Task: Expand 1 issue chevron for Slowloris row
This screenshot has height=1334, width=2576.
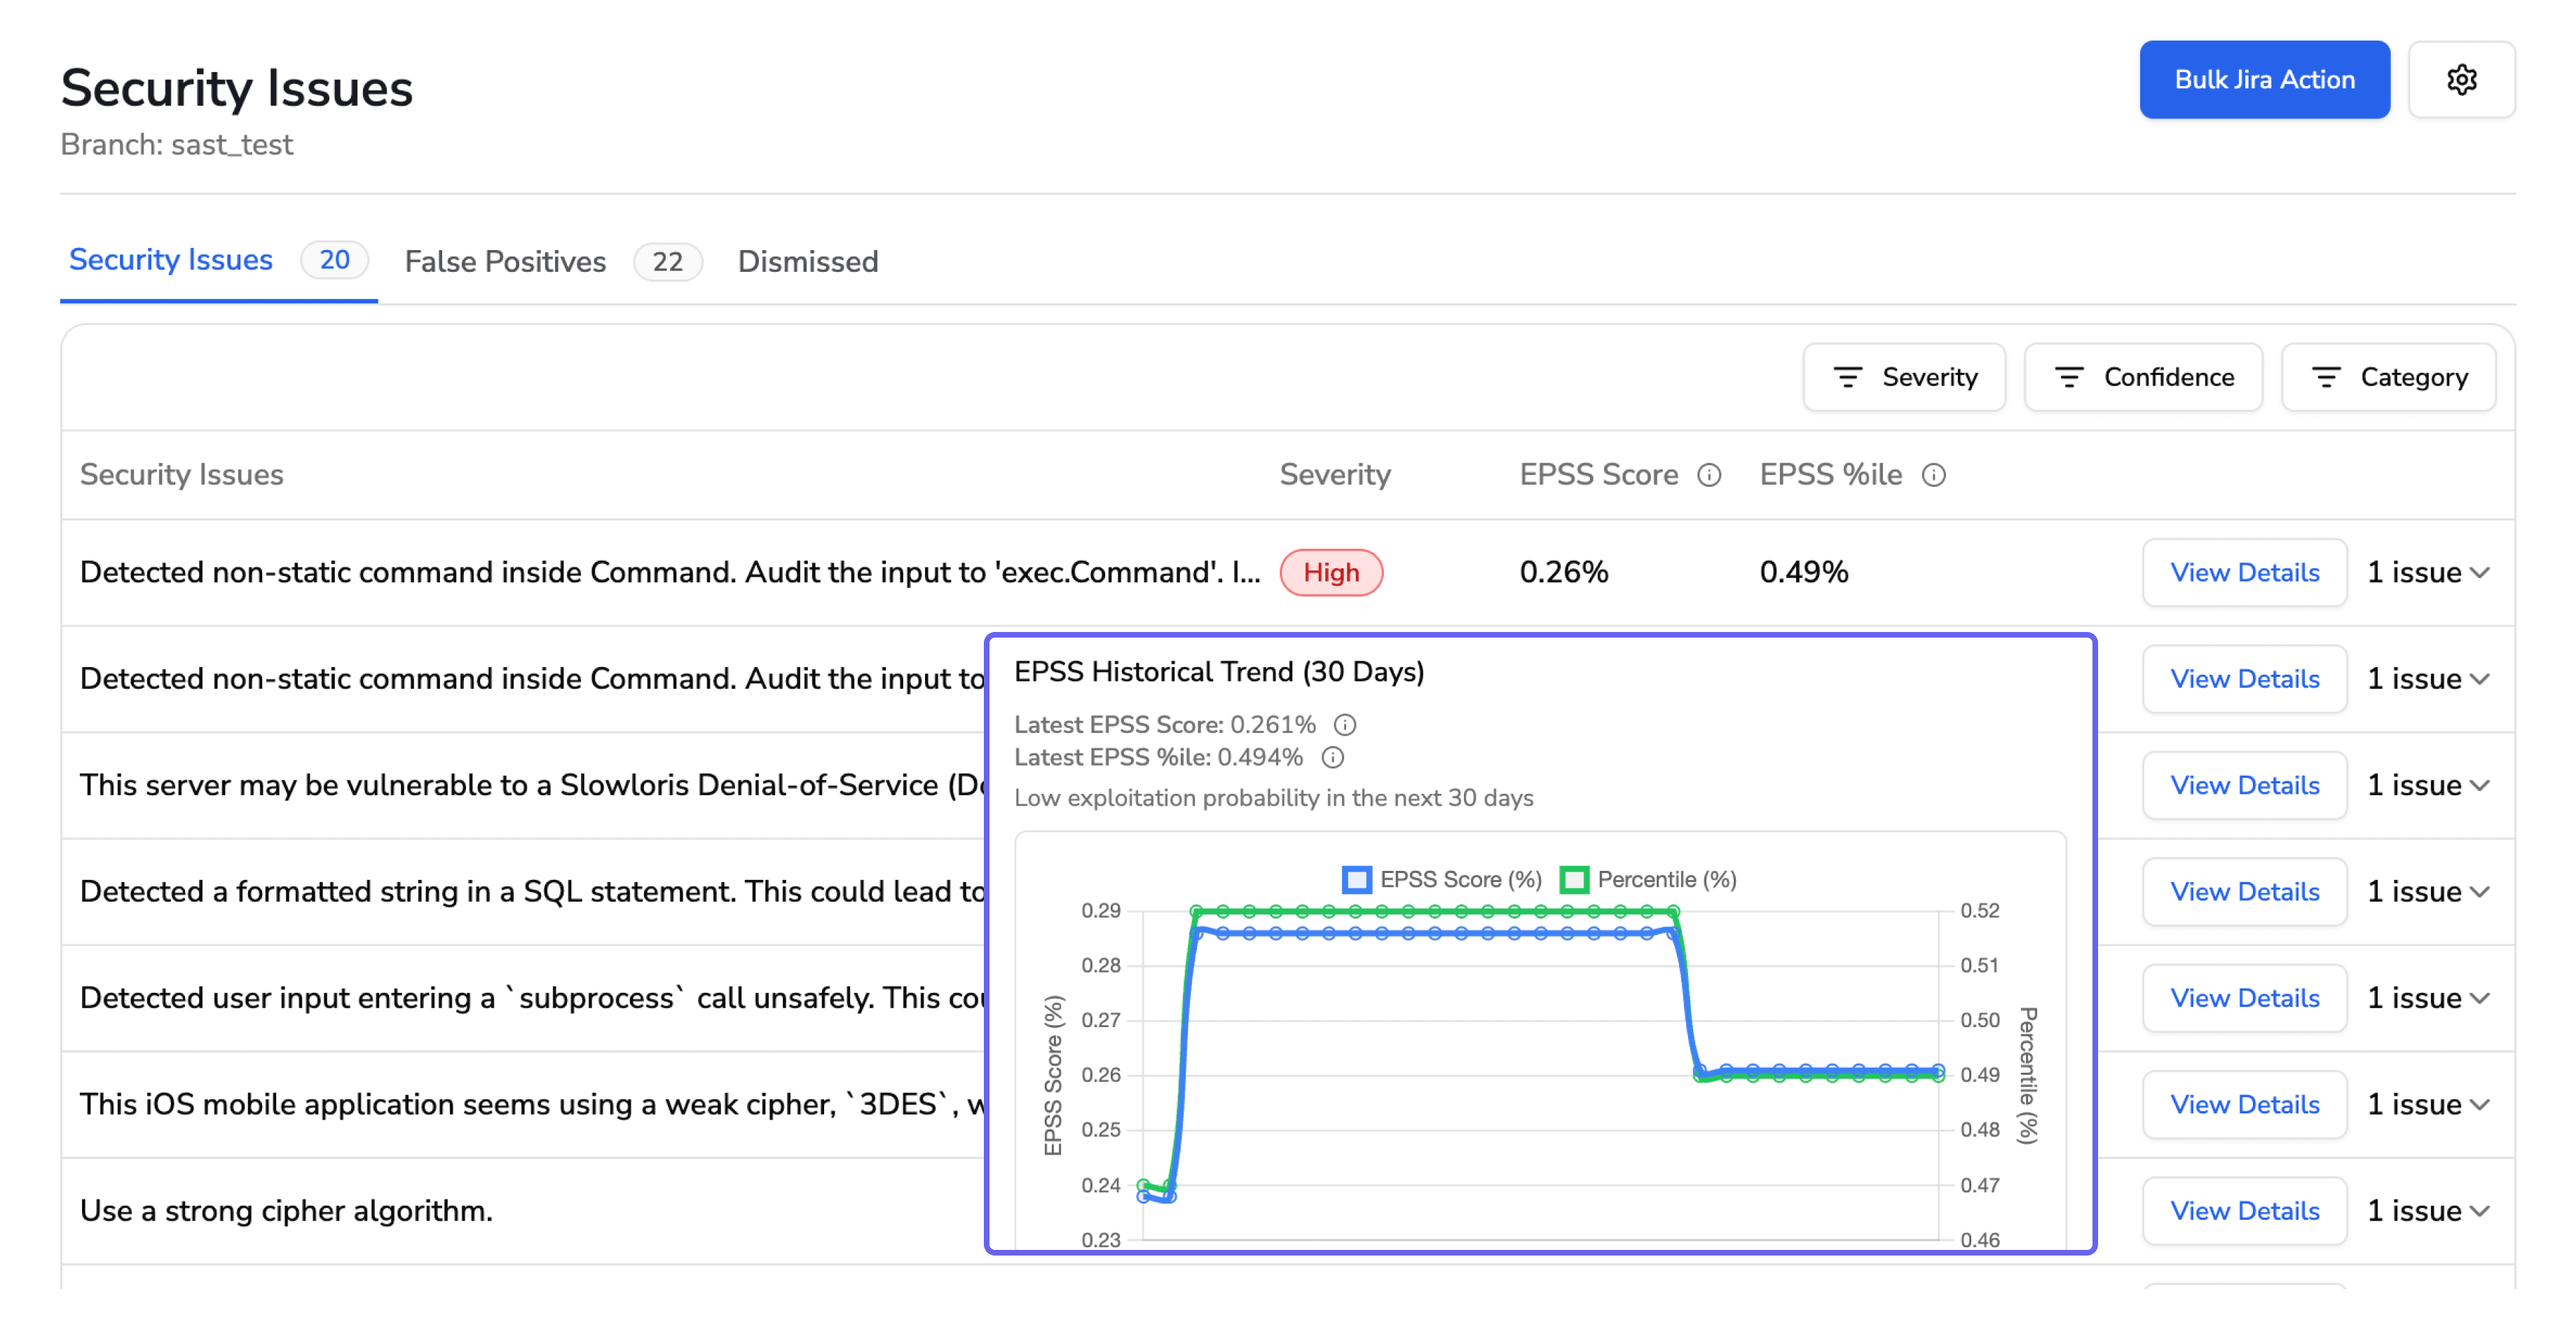Action: [2479, 786]
